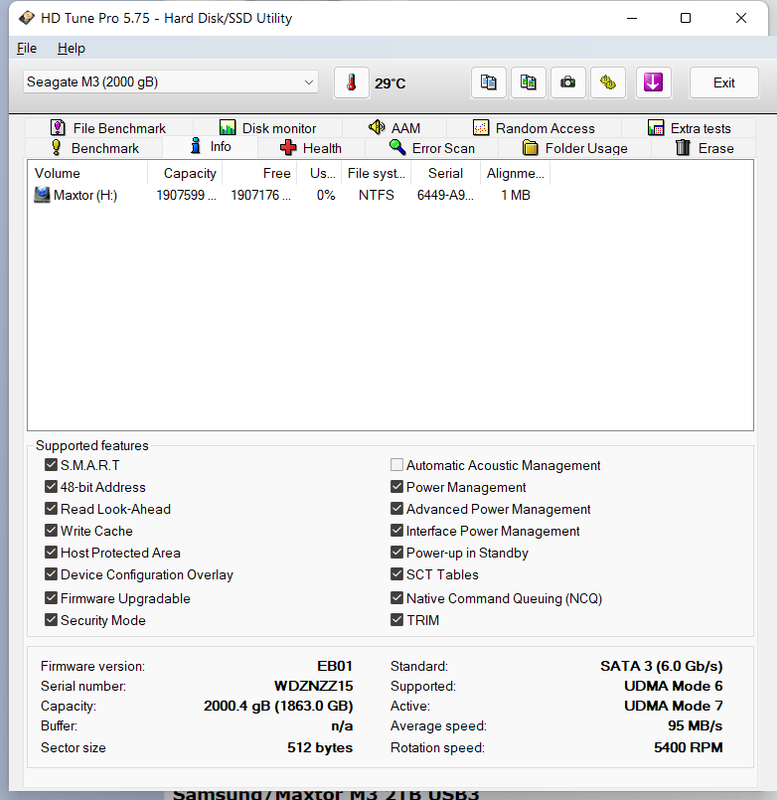
Task: Click the thermometer temperature icon
Action: (351, 83)
